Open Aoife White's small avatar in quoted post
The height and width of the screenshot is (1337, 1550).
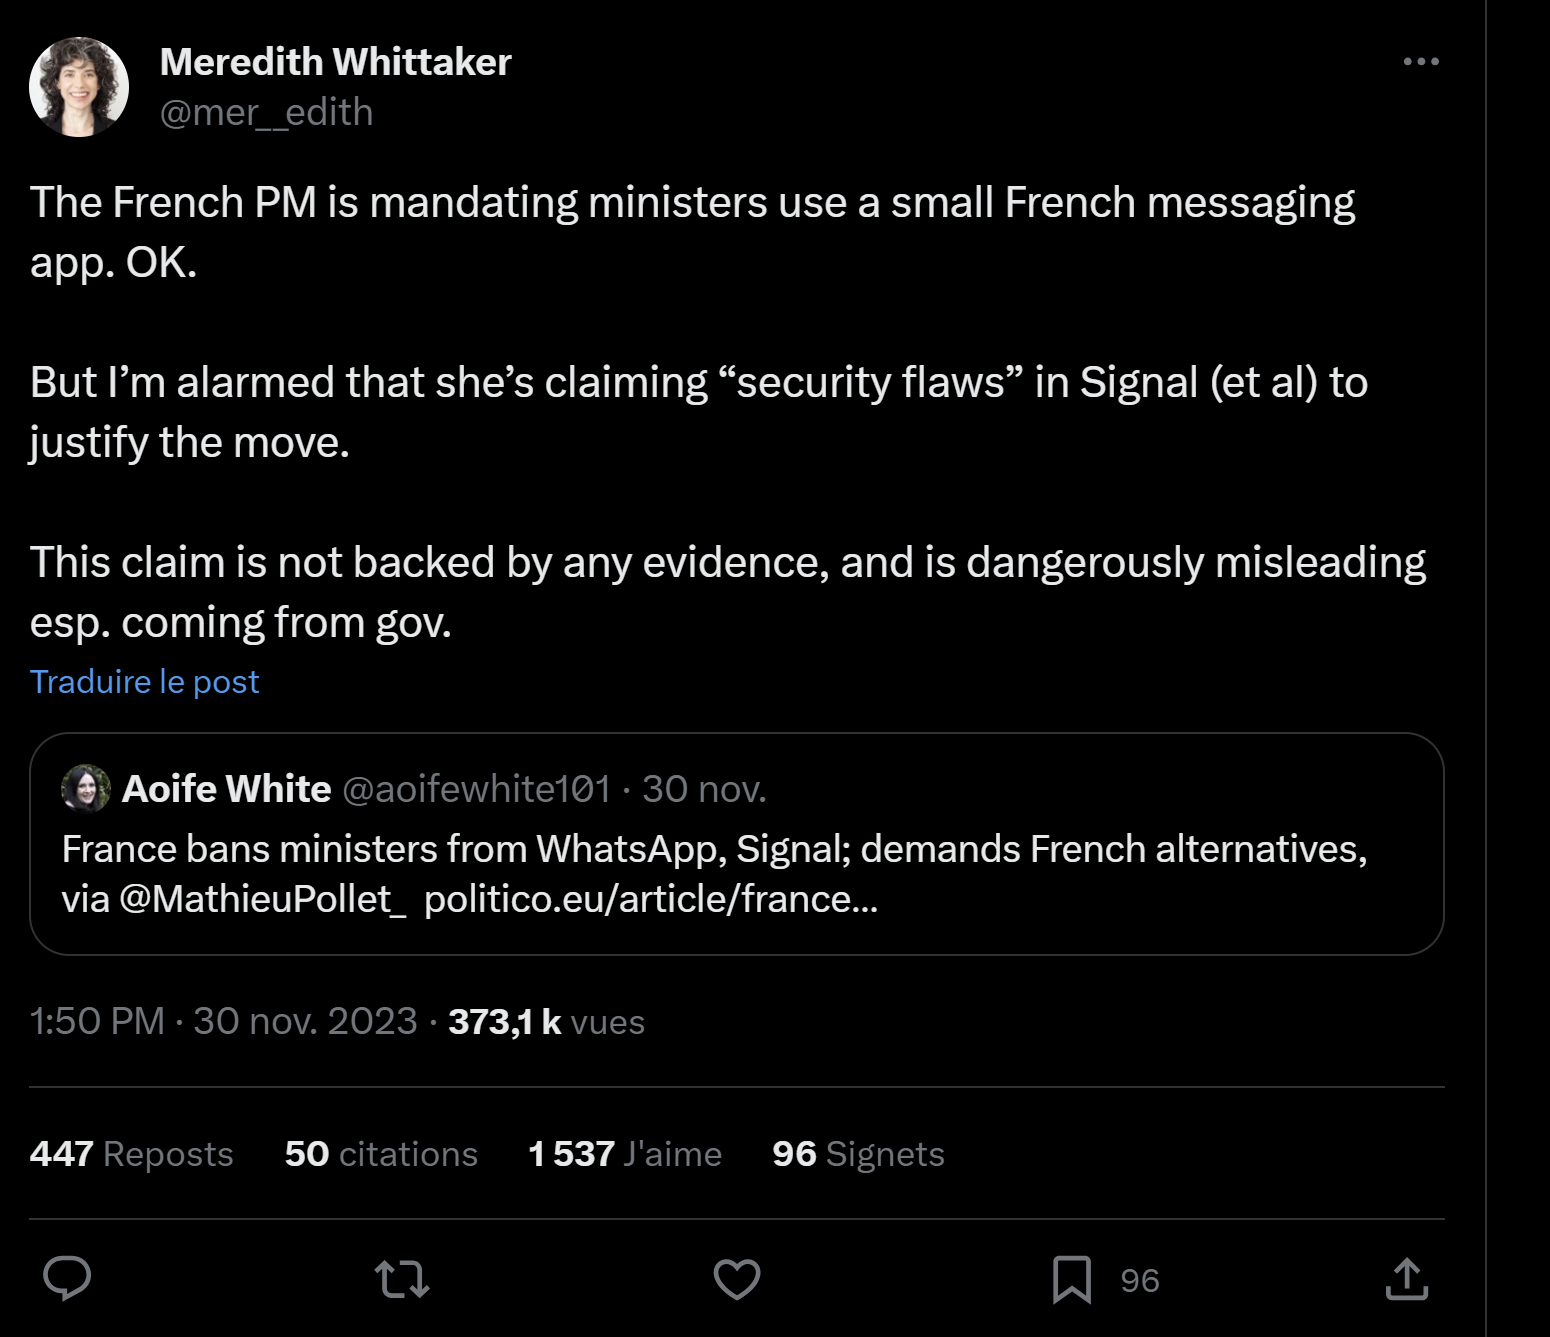[86, 789]
